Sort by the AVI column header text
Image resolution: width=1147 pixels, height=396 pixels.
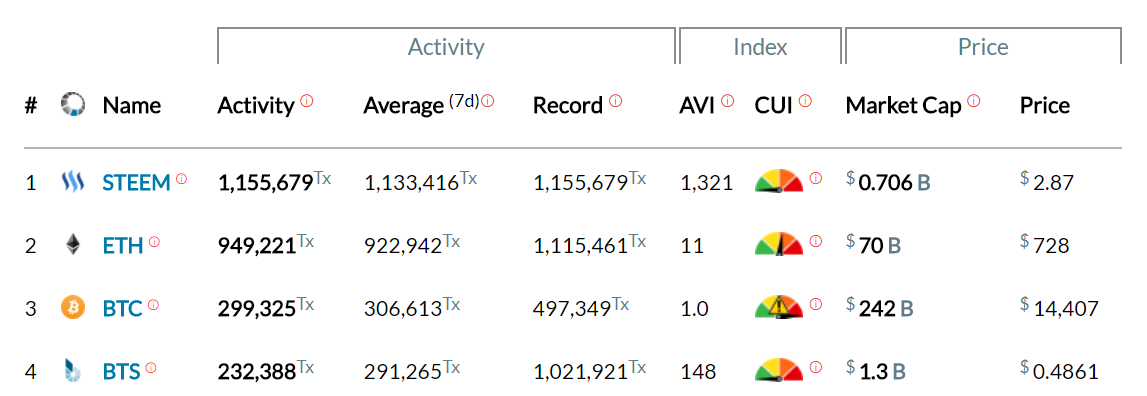click(697, 106)
